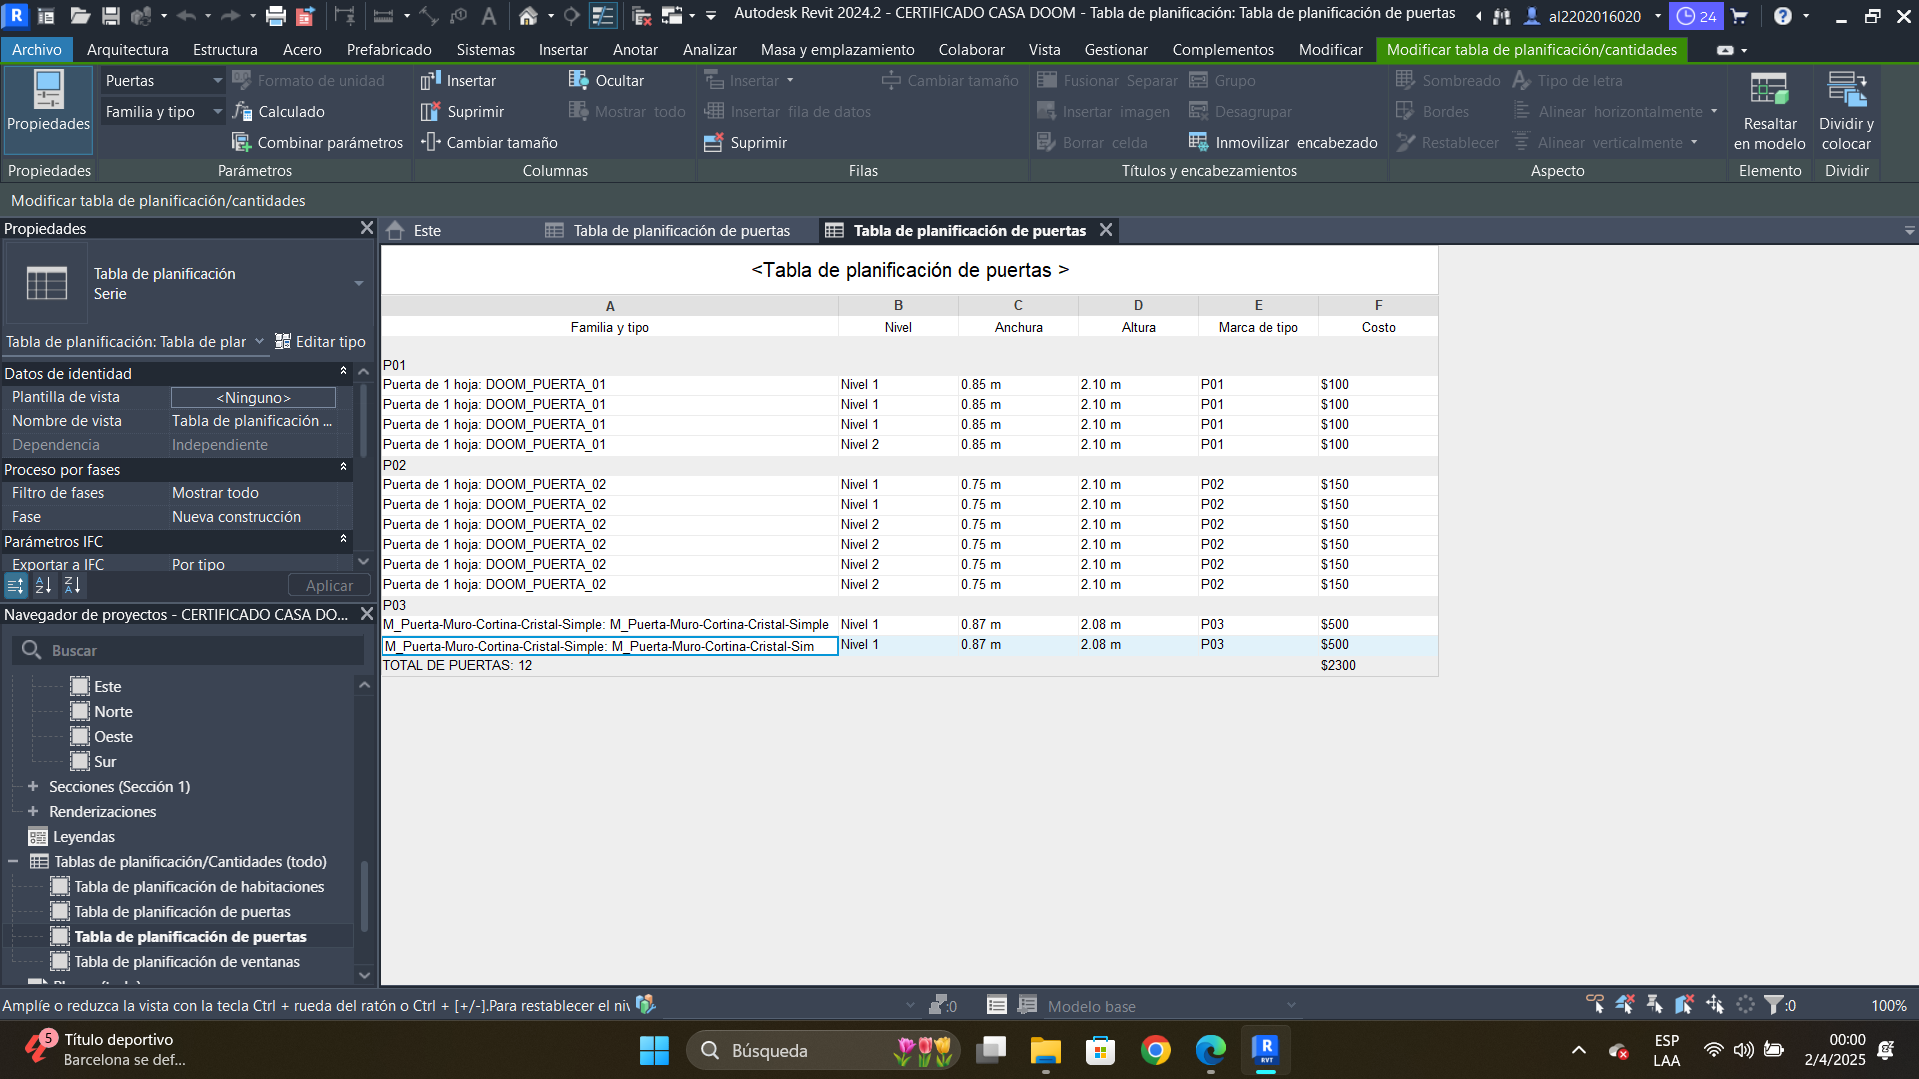Click the save icon in quick access toolbar
Viewport: 1919px width, 1079px height.
tap(111, 16)
